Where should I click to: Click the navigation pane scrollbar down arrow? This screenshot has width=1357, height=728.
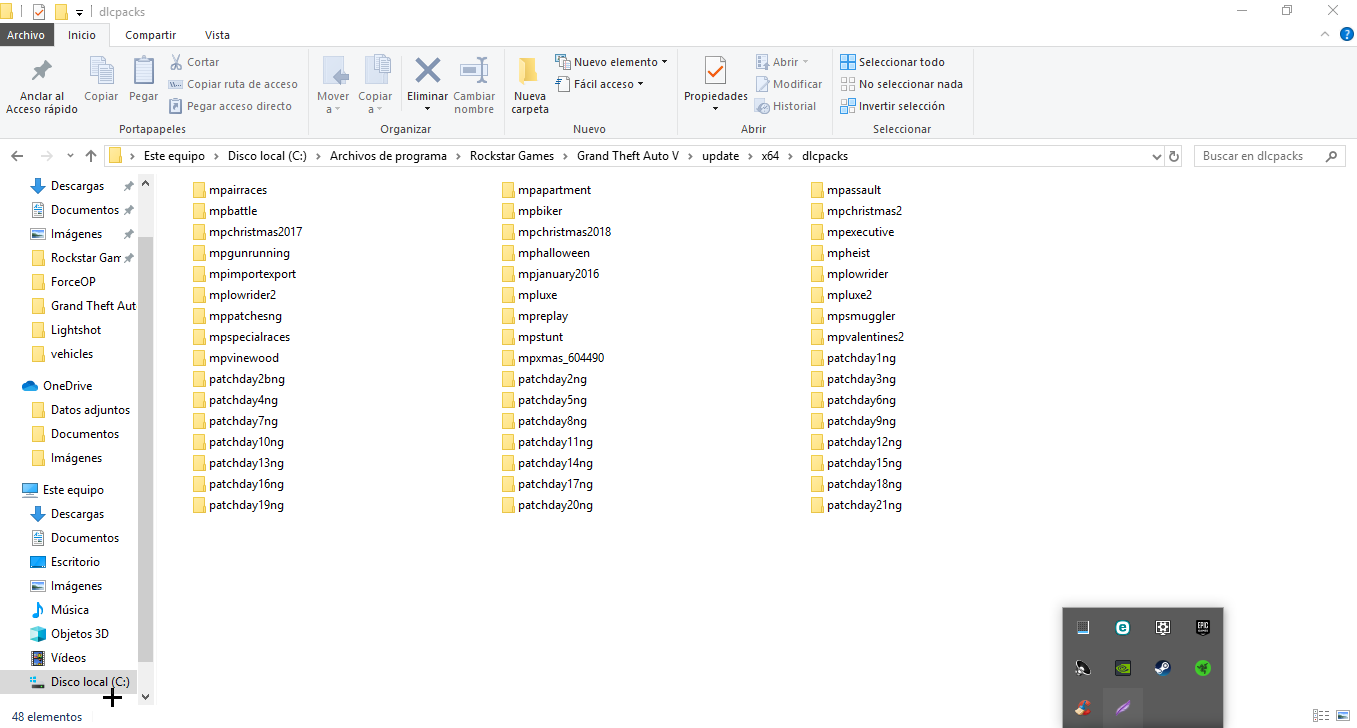[x=145, y=696]
